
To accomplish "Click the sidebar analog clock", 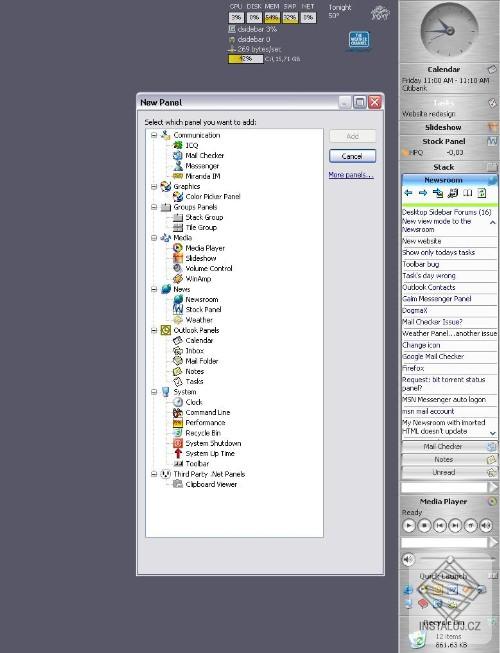I will (x=449, y=30).
